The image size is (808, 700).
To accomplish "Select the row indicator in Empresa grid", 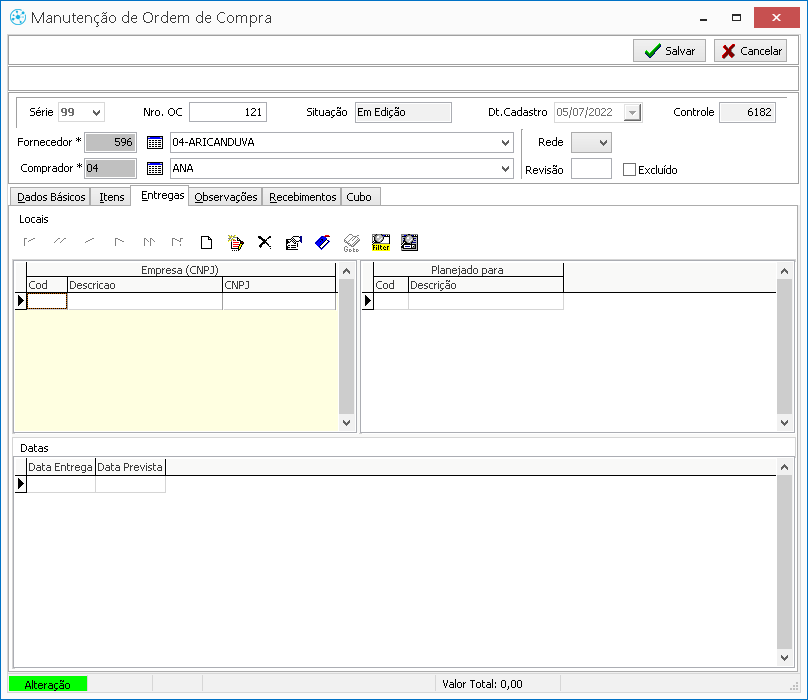I will [x=21, y=301].
